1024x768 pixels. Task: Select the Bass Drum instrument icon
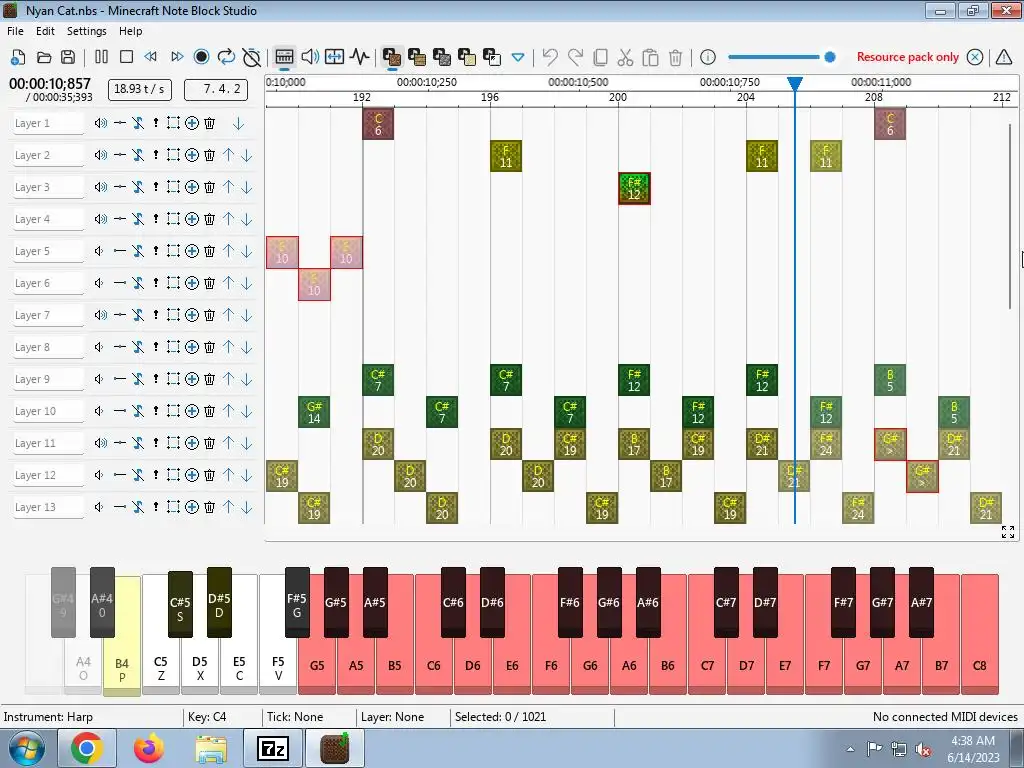tap(441, 57)
